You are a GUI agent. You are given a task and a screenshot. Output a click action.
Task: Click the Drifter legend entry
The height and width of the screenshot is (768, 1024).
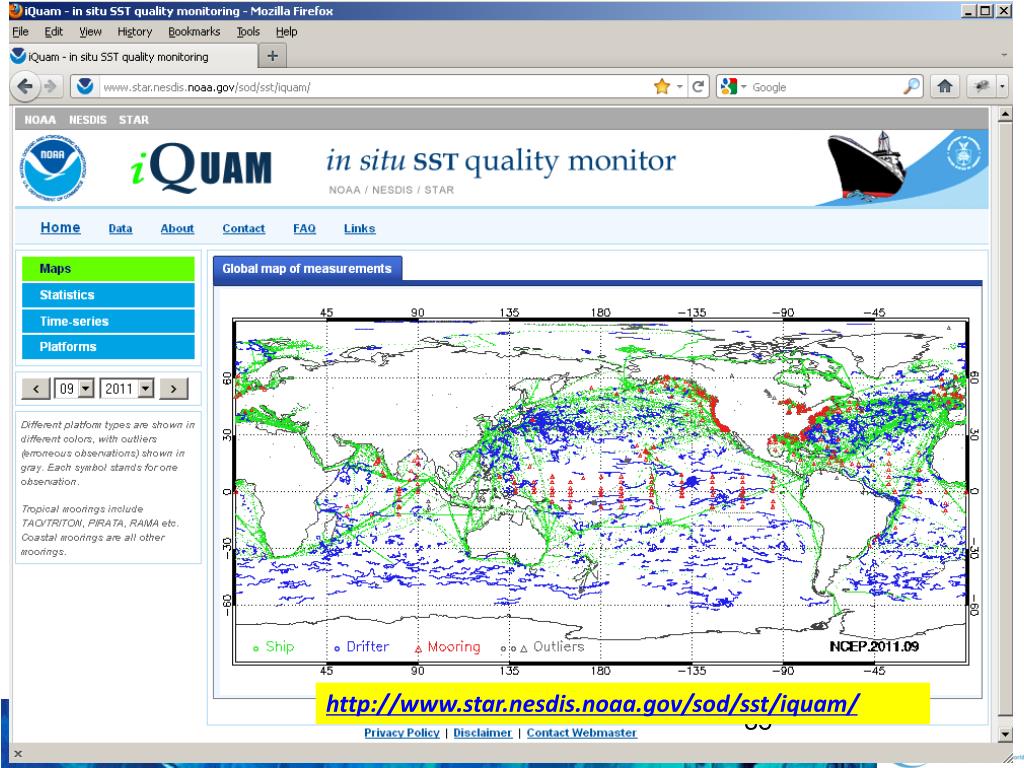361,647
